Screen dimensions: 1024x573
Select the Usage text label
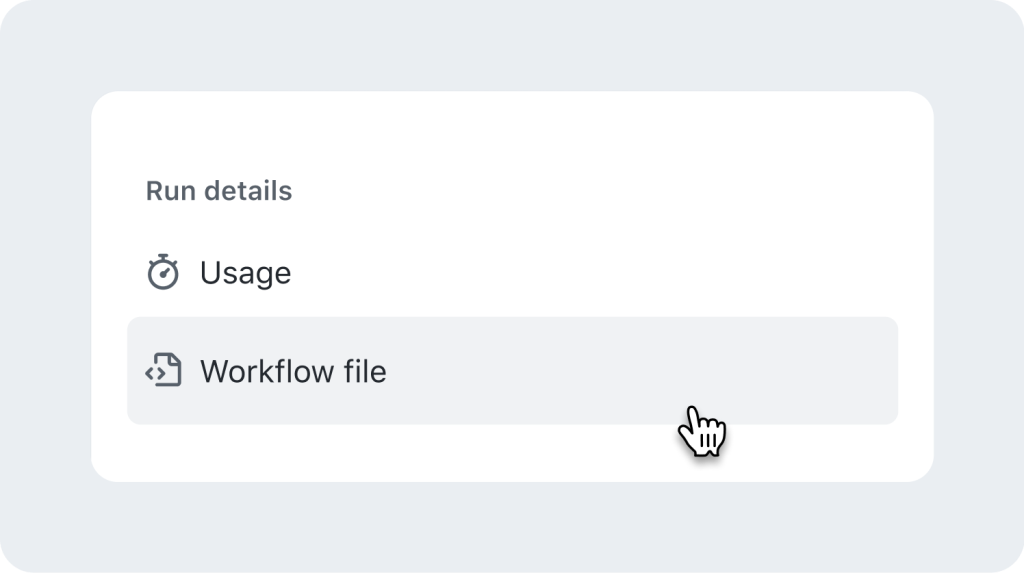(245, 273)
